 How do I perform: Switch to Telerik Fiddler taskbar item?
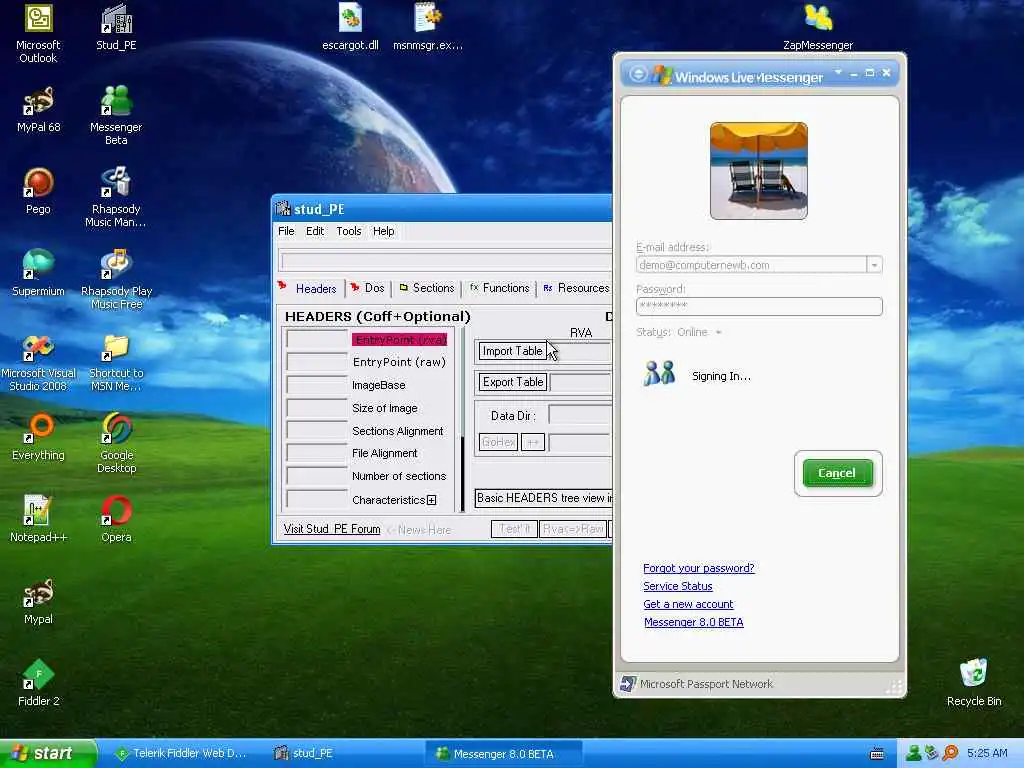tap(181, 754)
